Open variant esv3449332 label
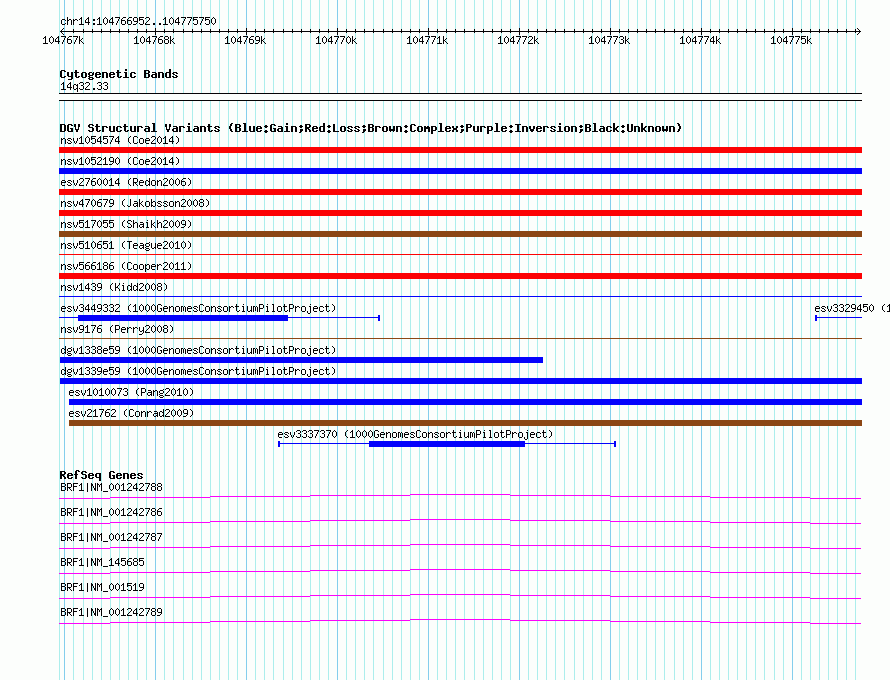This screenshot has width=890, height=680. click(x=198, y=308)
